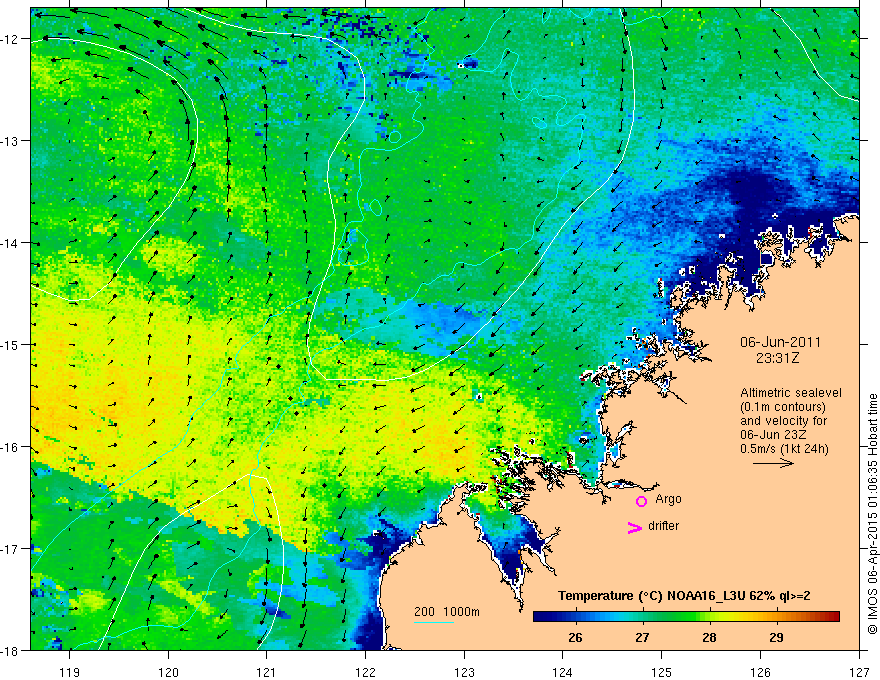Click longitude axis label 122

[x=365, y=672]
